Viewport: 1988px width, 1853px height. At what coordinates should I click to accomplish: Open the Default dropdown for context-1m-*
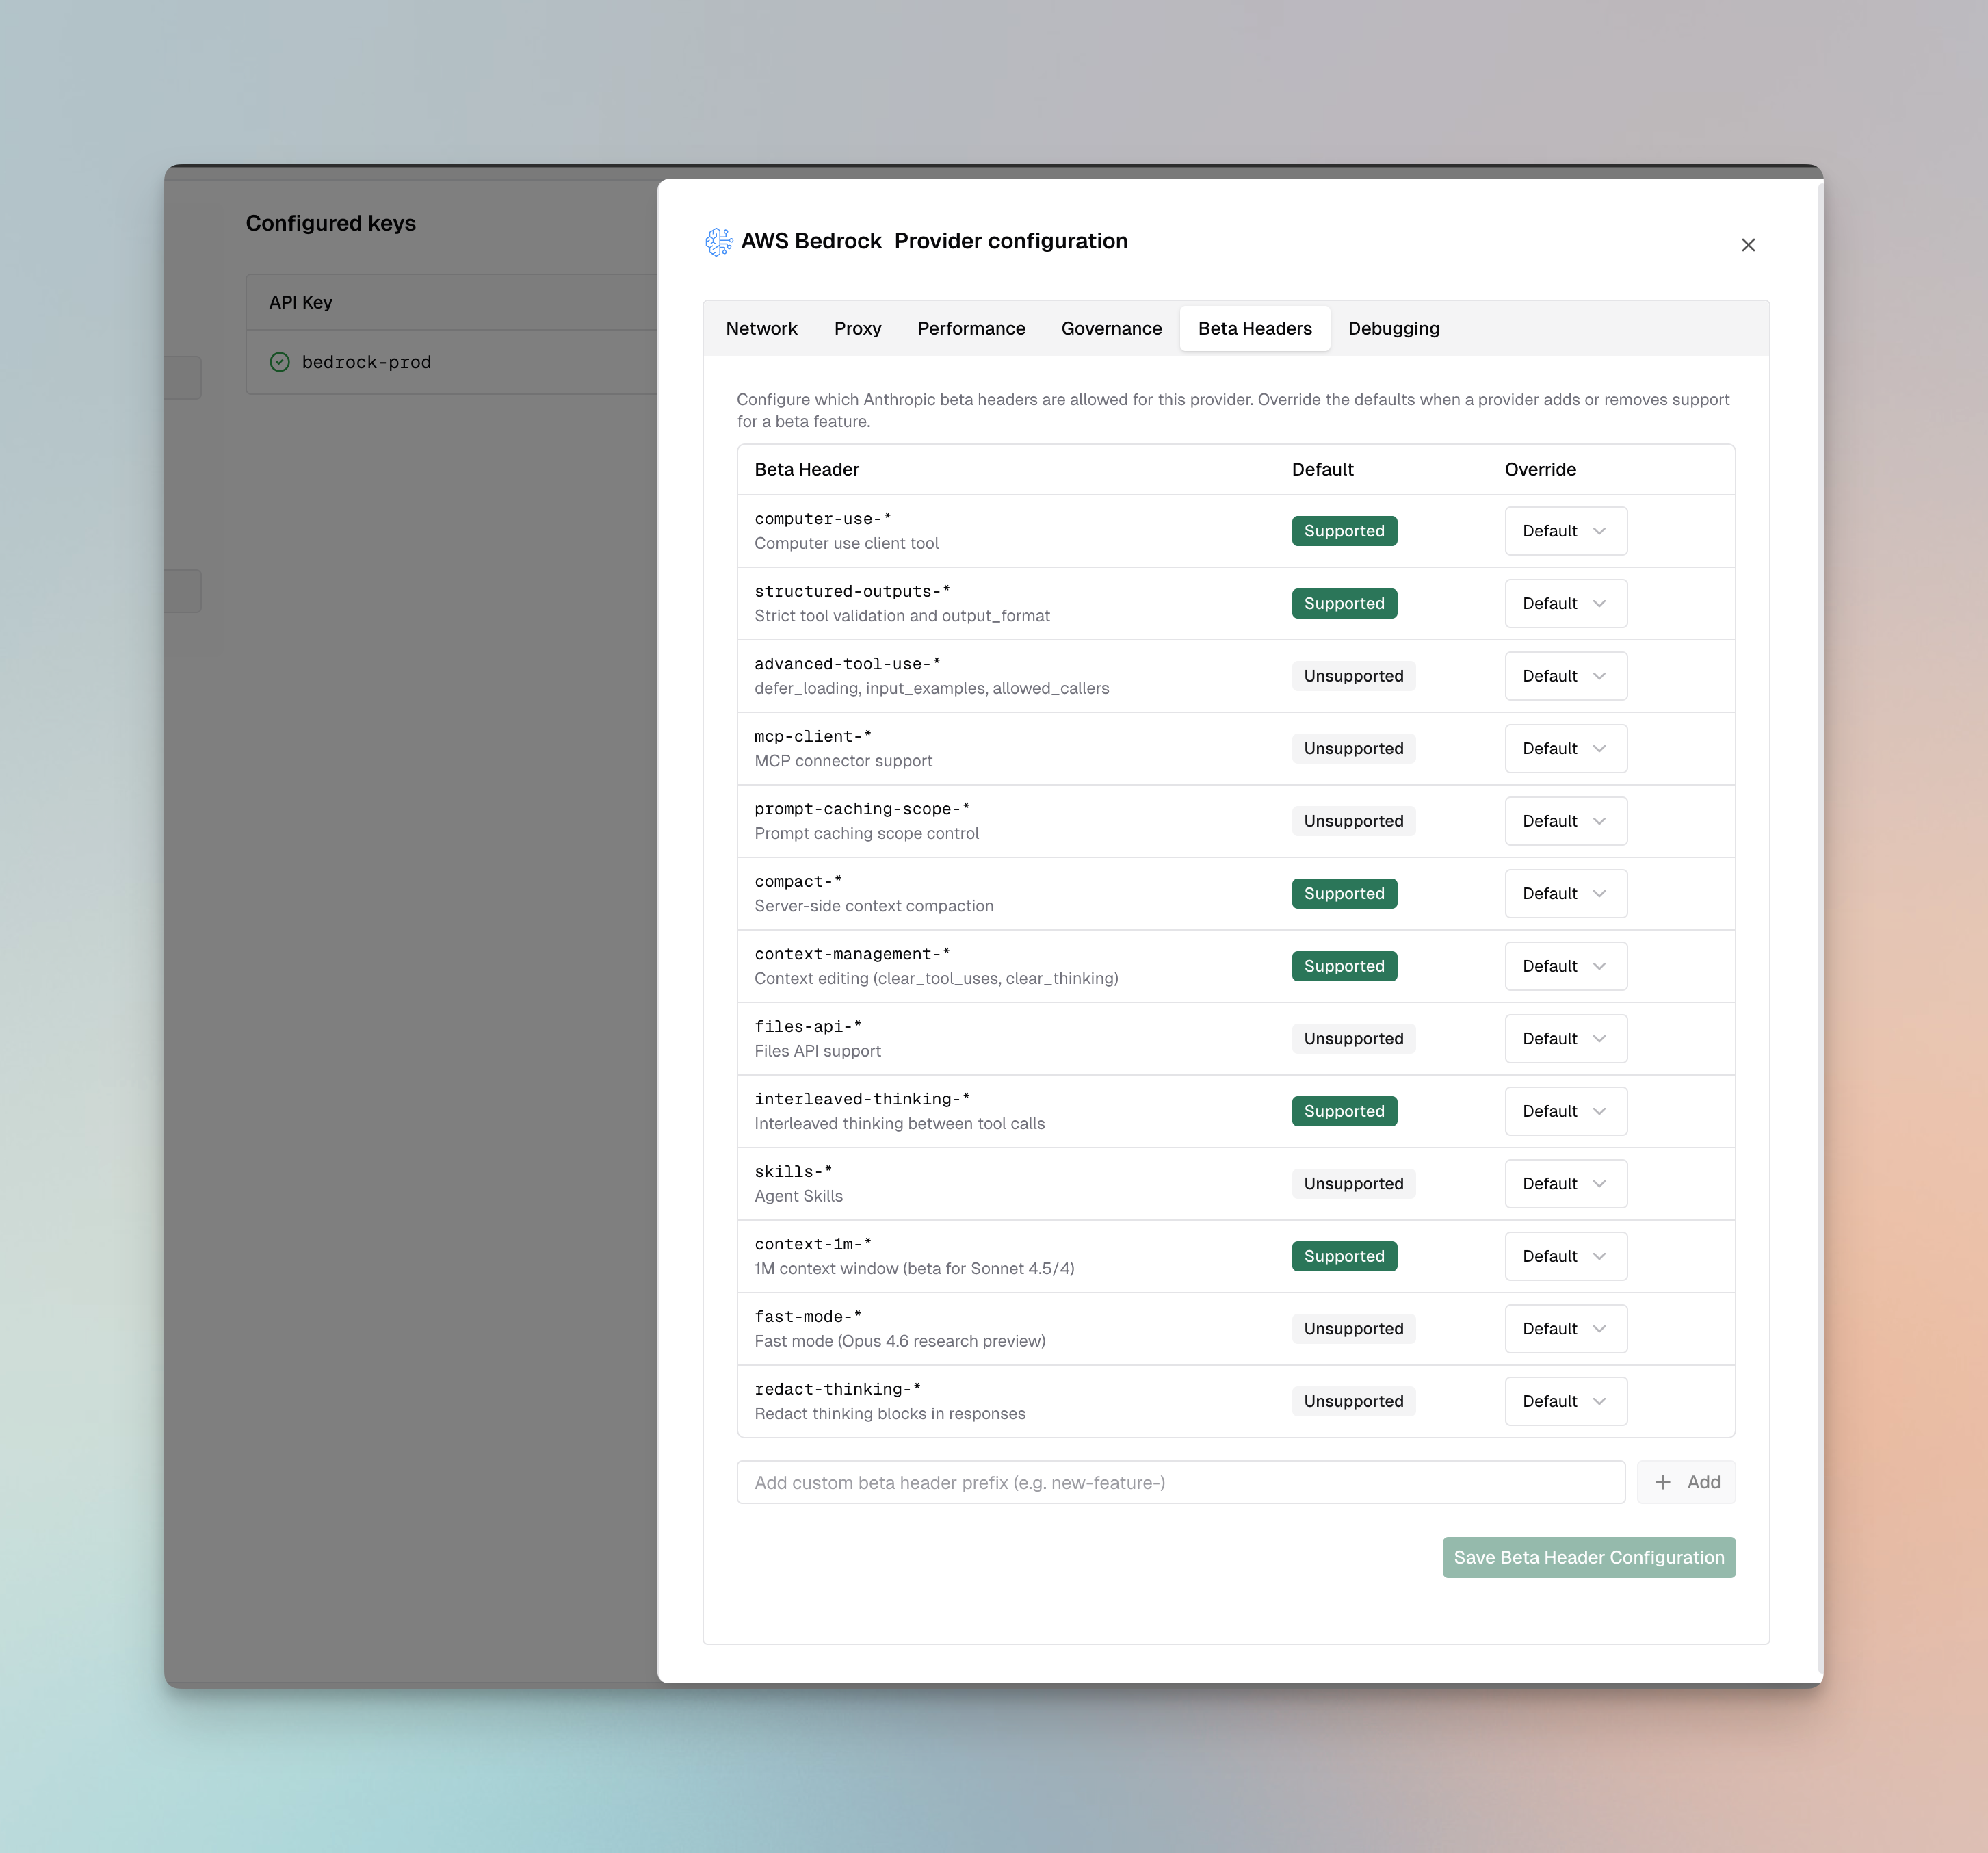1565,1256
